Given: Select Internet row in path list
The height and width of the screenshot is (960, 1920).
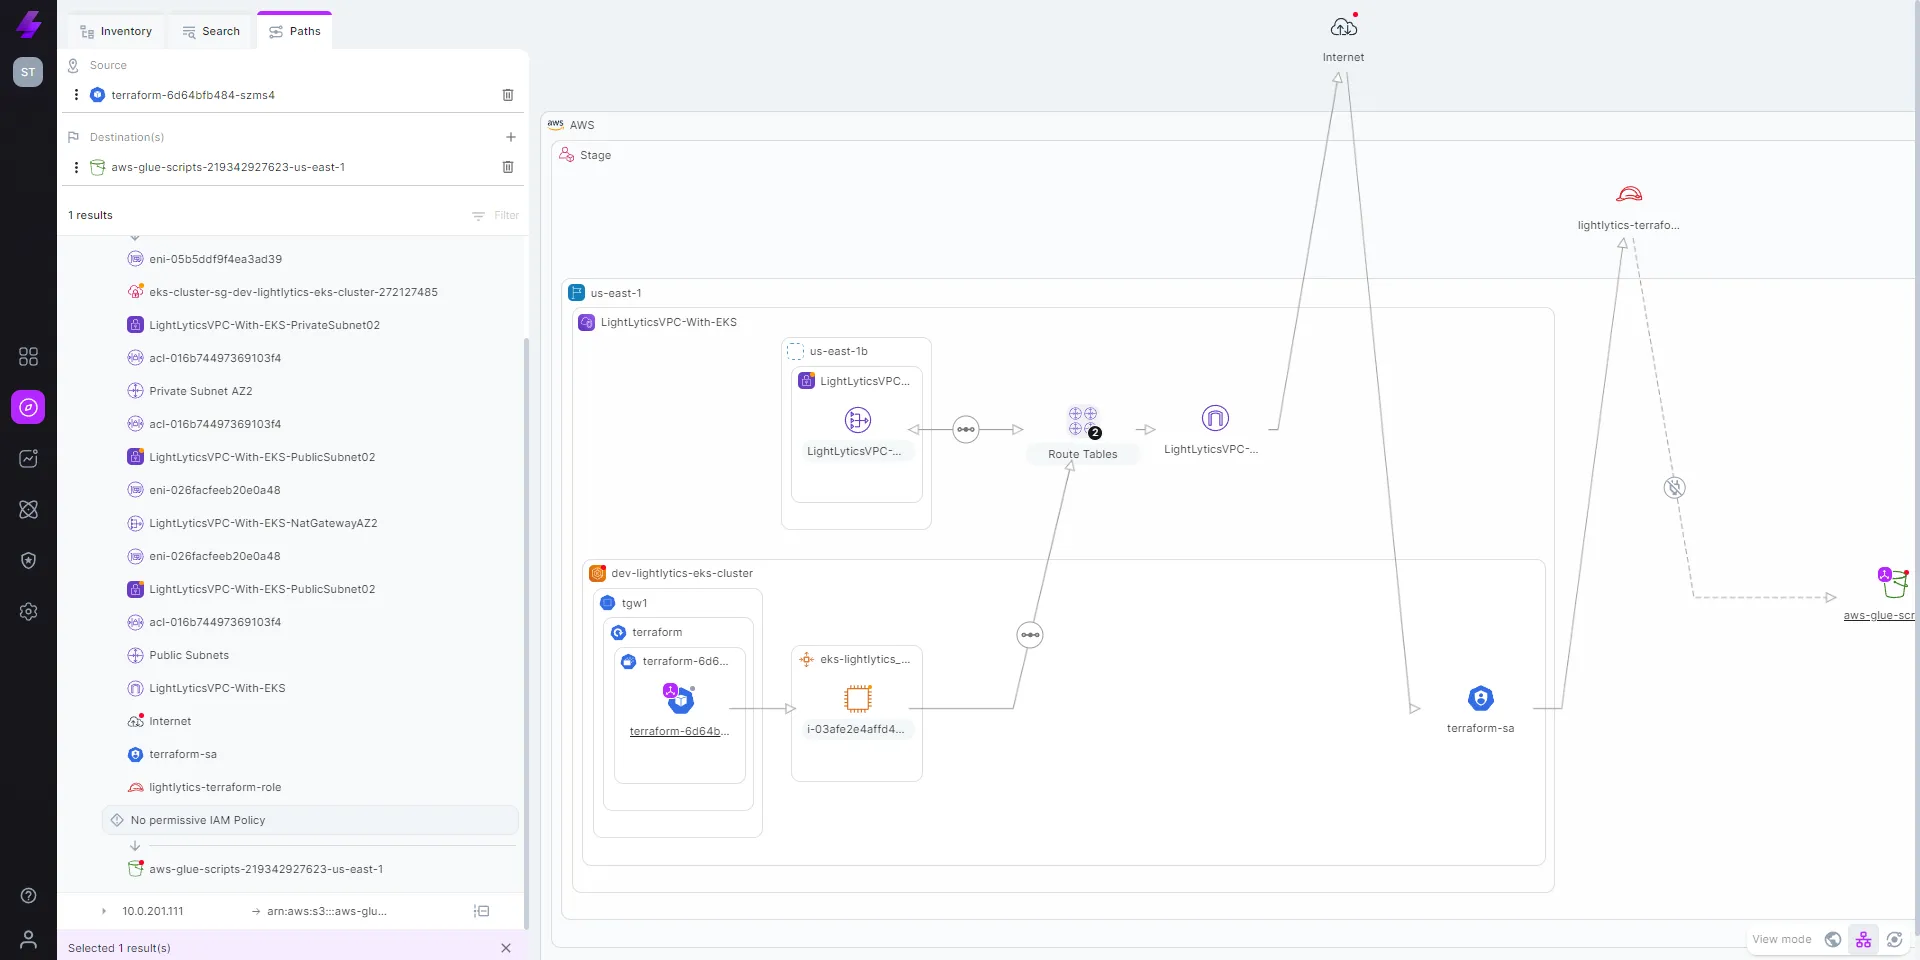Looking at the screenshot, I should 170,721.
